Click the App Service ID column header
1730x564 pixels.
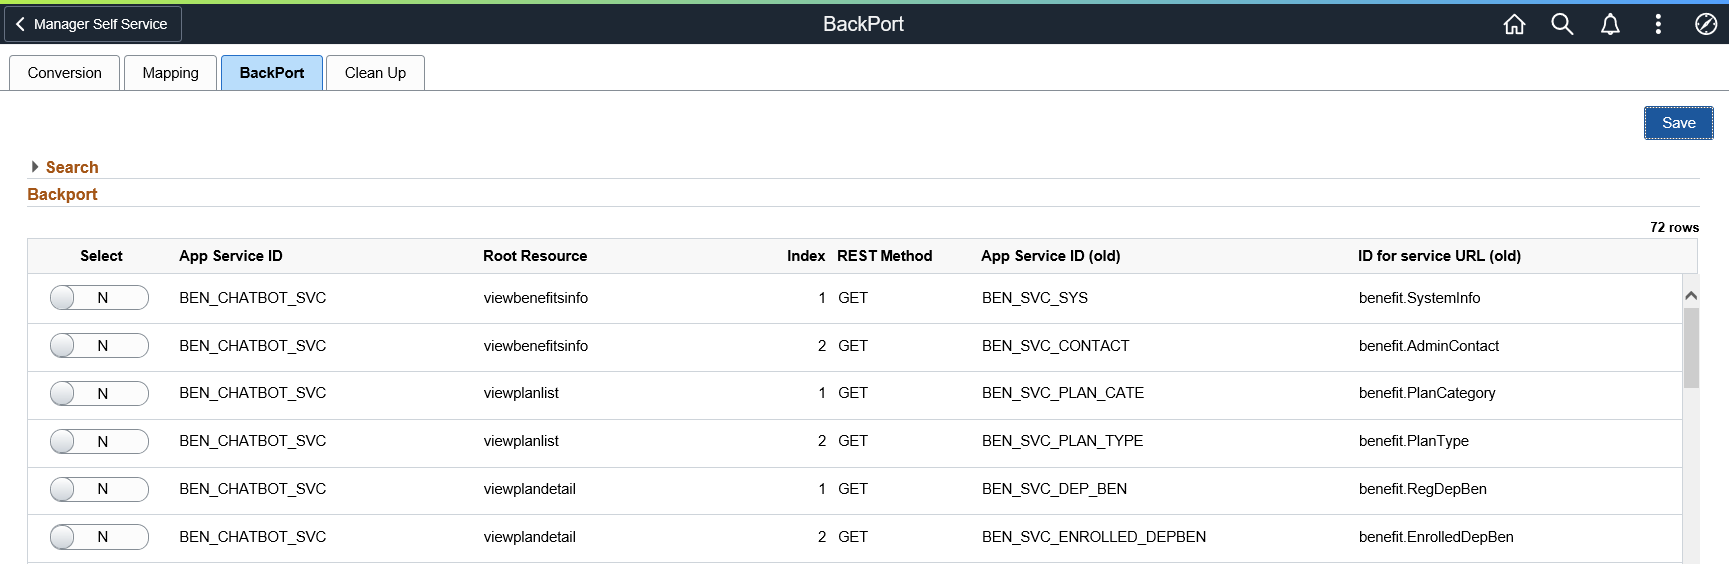coord(231,256)
